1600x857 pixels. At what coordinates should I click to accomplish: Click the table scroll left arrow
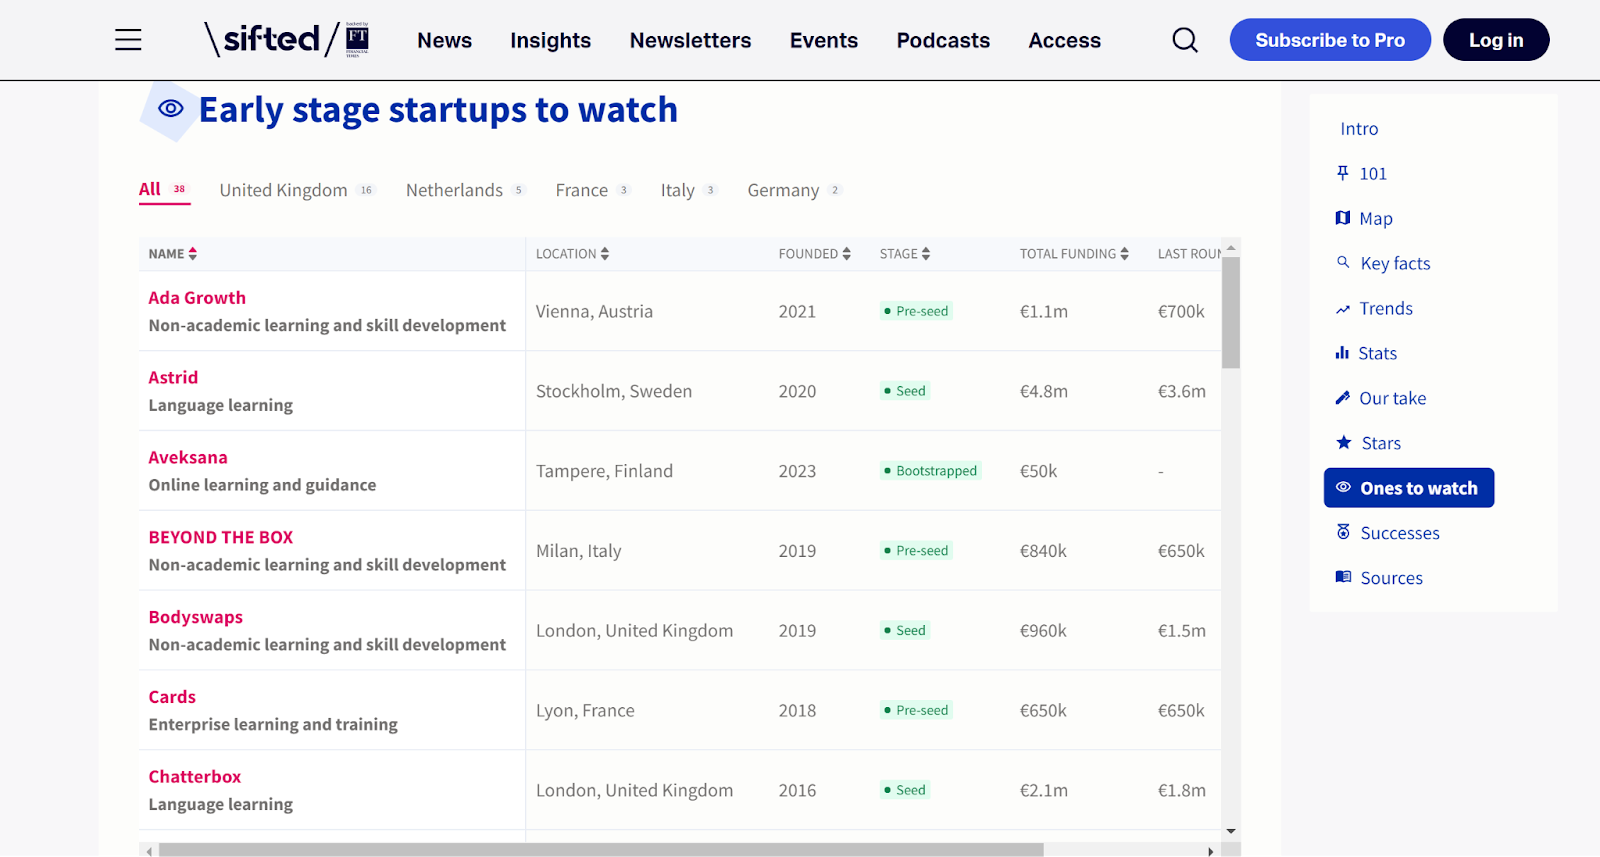point(149,851)
